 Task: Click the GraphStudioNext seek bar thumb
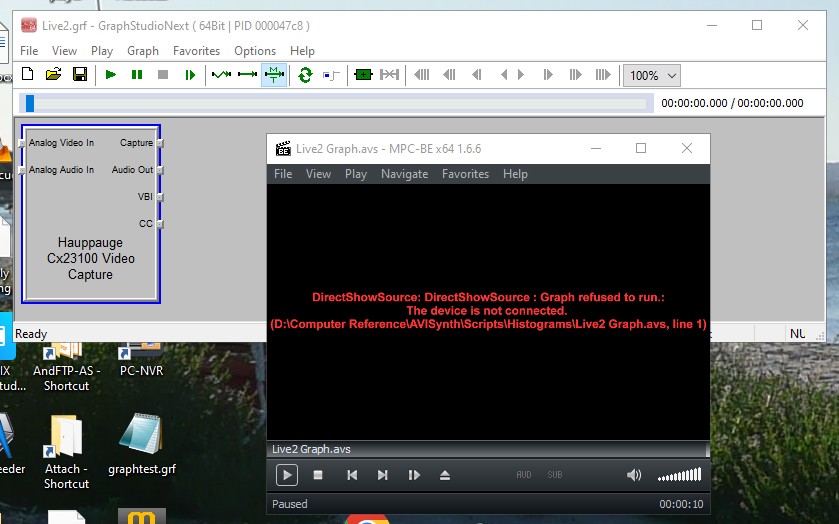pos(30,103)
